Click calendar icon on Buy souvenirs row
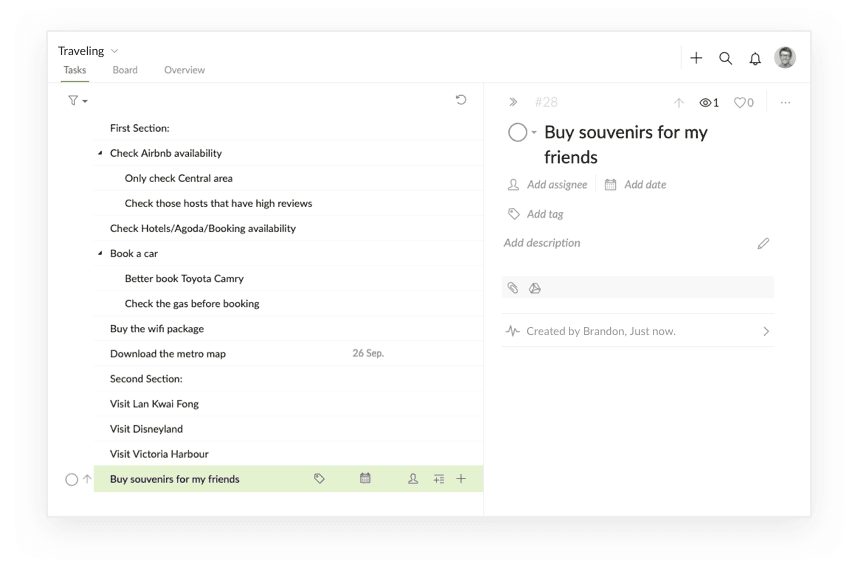This screenshot has width=858, height=571. (x=365, y=478)
